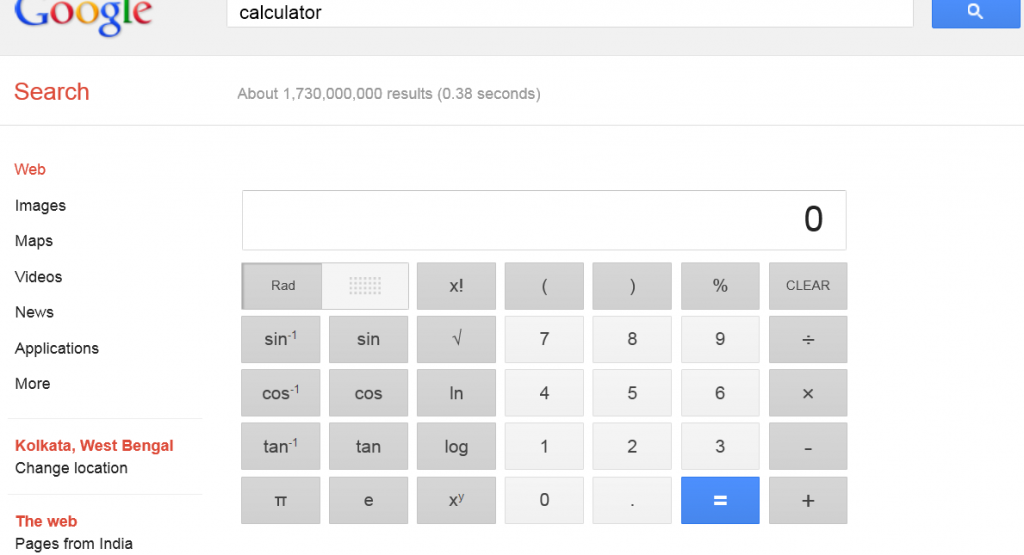Click the calculator display field
Image resolution: width=1024 pixels, height=555 pixels.
tap(544, 220)
